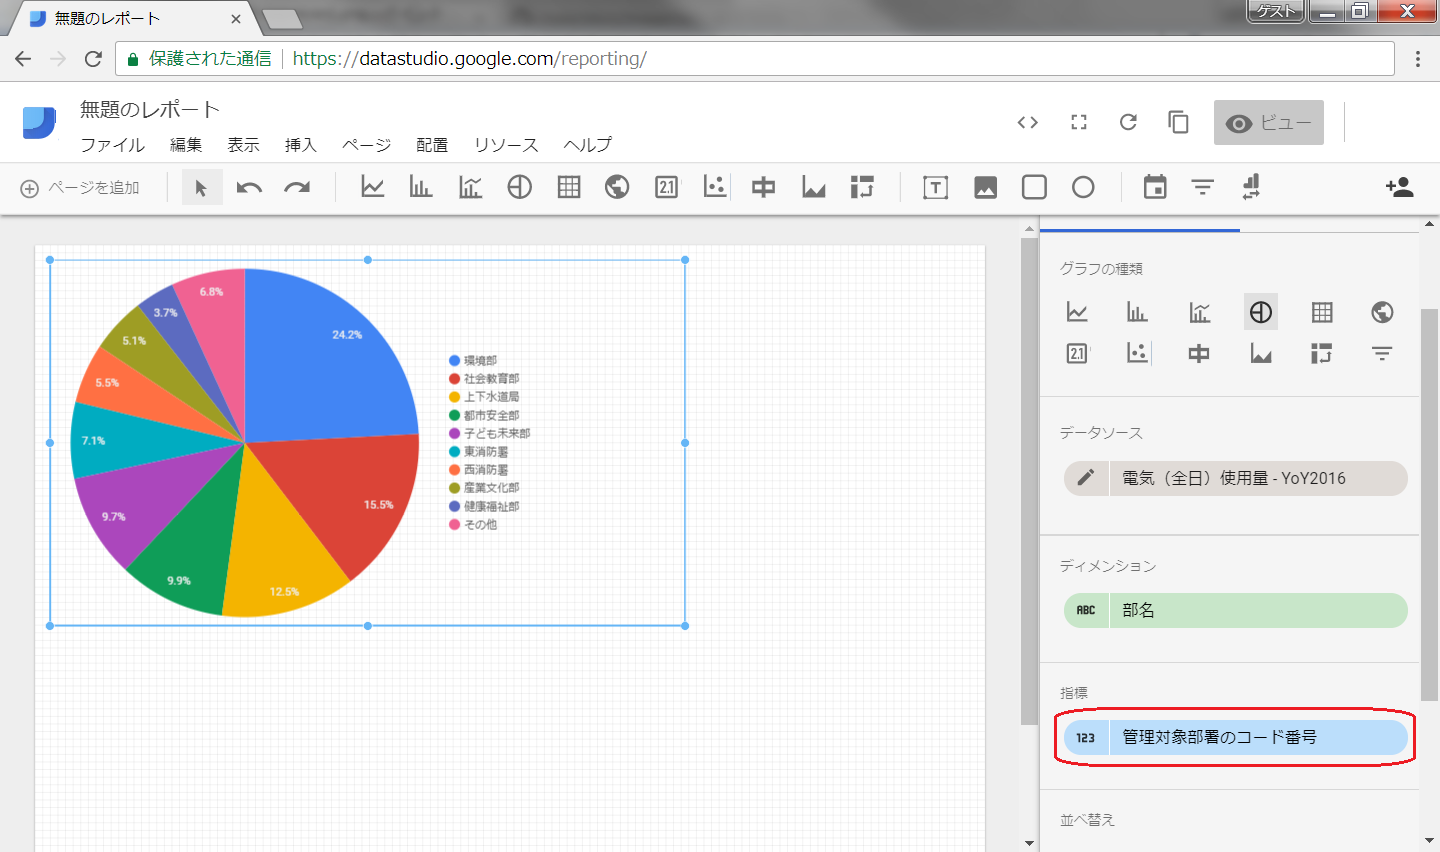Choose bar chart in グラフの種類 panel
Viewport: 1440px width, 852px height.
coord(1138,312)
